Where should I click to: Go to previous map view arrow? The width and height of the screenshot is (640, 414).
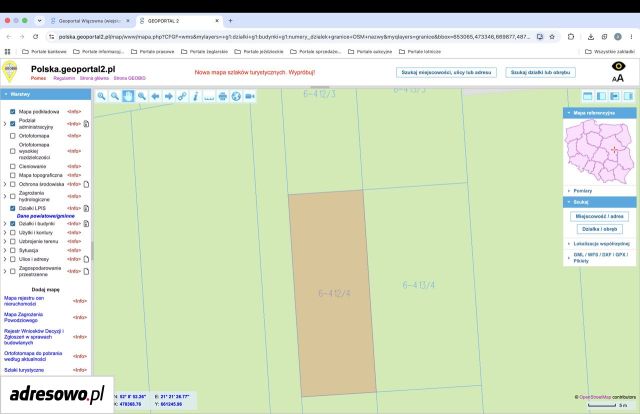tap(155, 96)
